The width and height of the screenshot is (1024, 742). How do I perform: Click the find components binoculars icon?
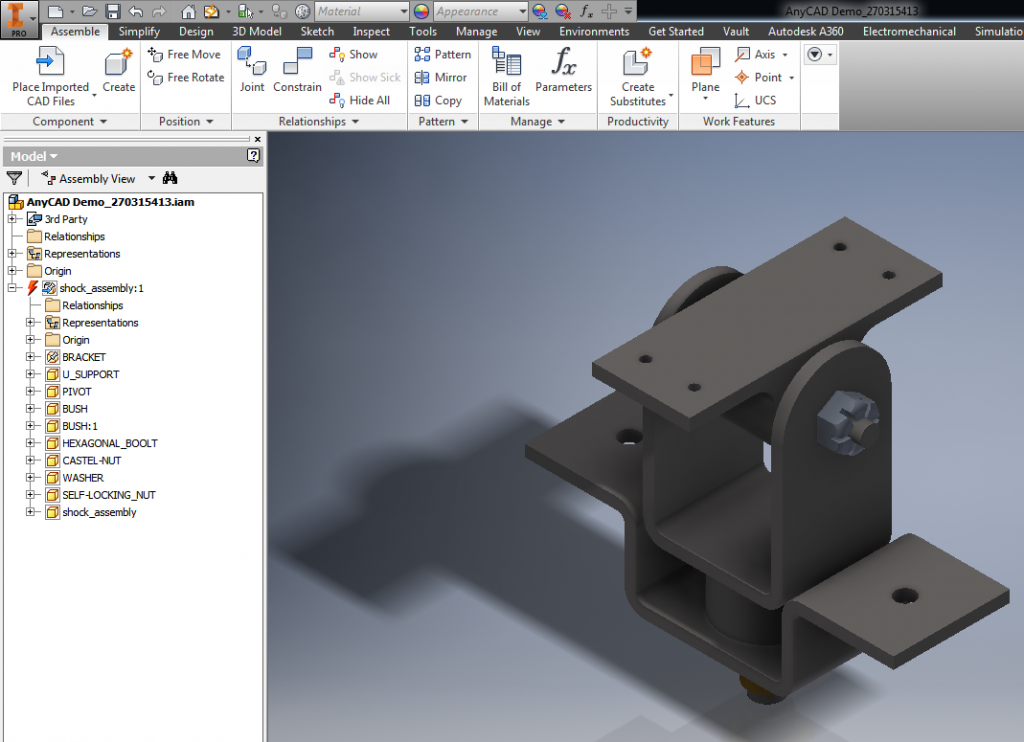click(x=170, y=177)
